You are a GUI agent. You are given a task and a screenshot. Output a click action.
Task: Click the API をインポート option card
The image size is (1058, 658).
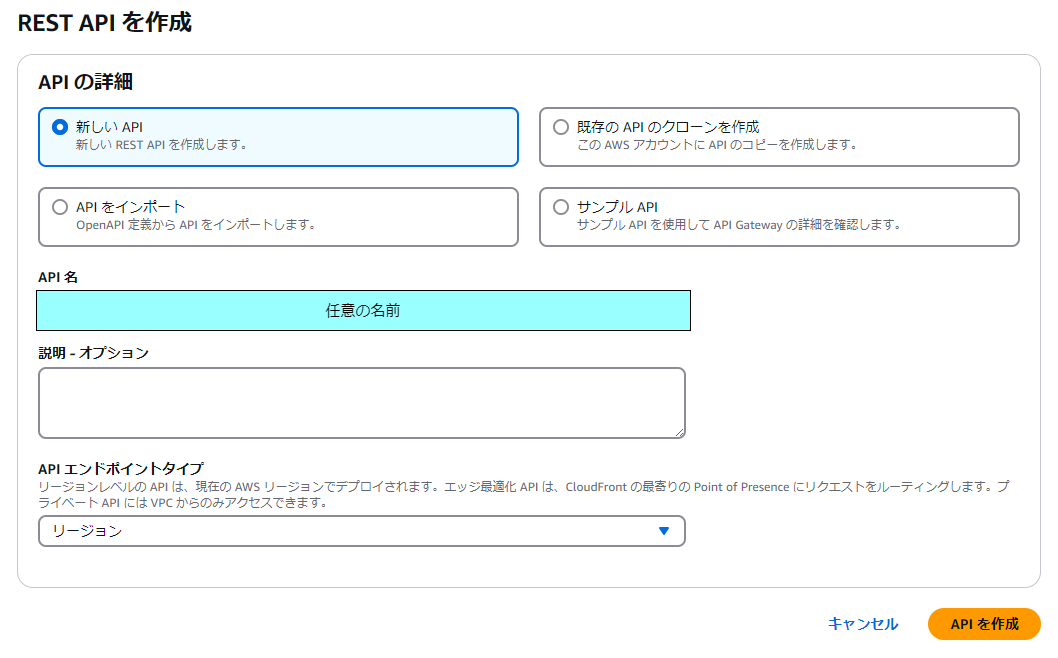[x=277, y=217]
